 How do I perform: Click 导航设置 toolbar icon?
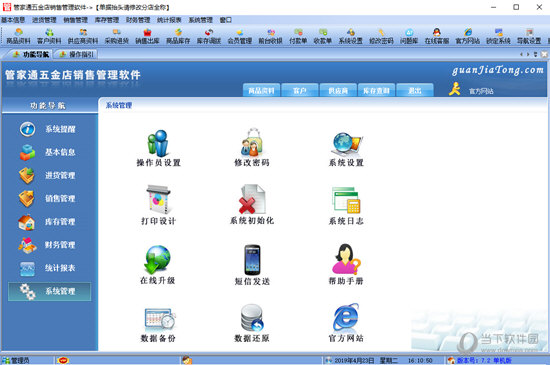tap(529, 37)
